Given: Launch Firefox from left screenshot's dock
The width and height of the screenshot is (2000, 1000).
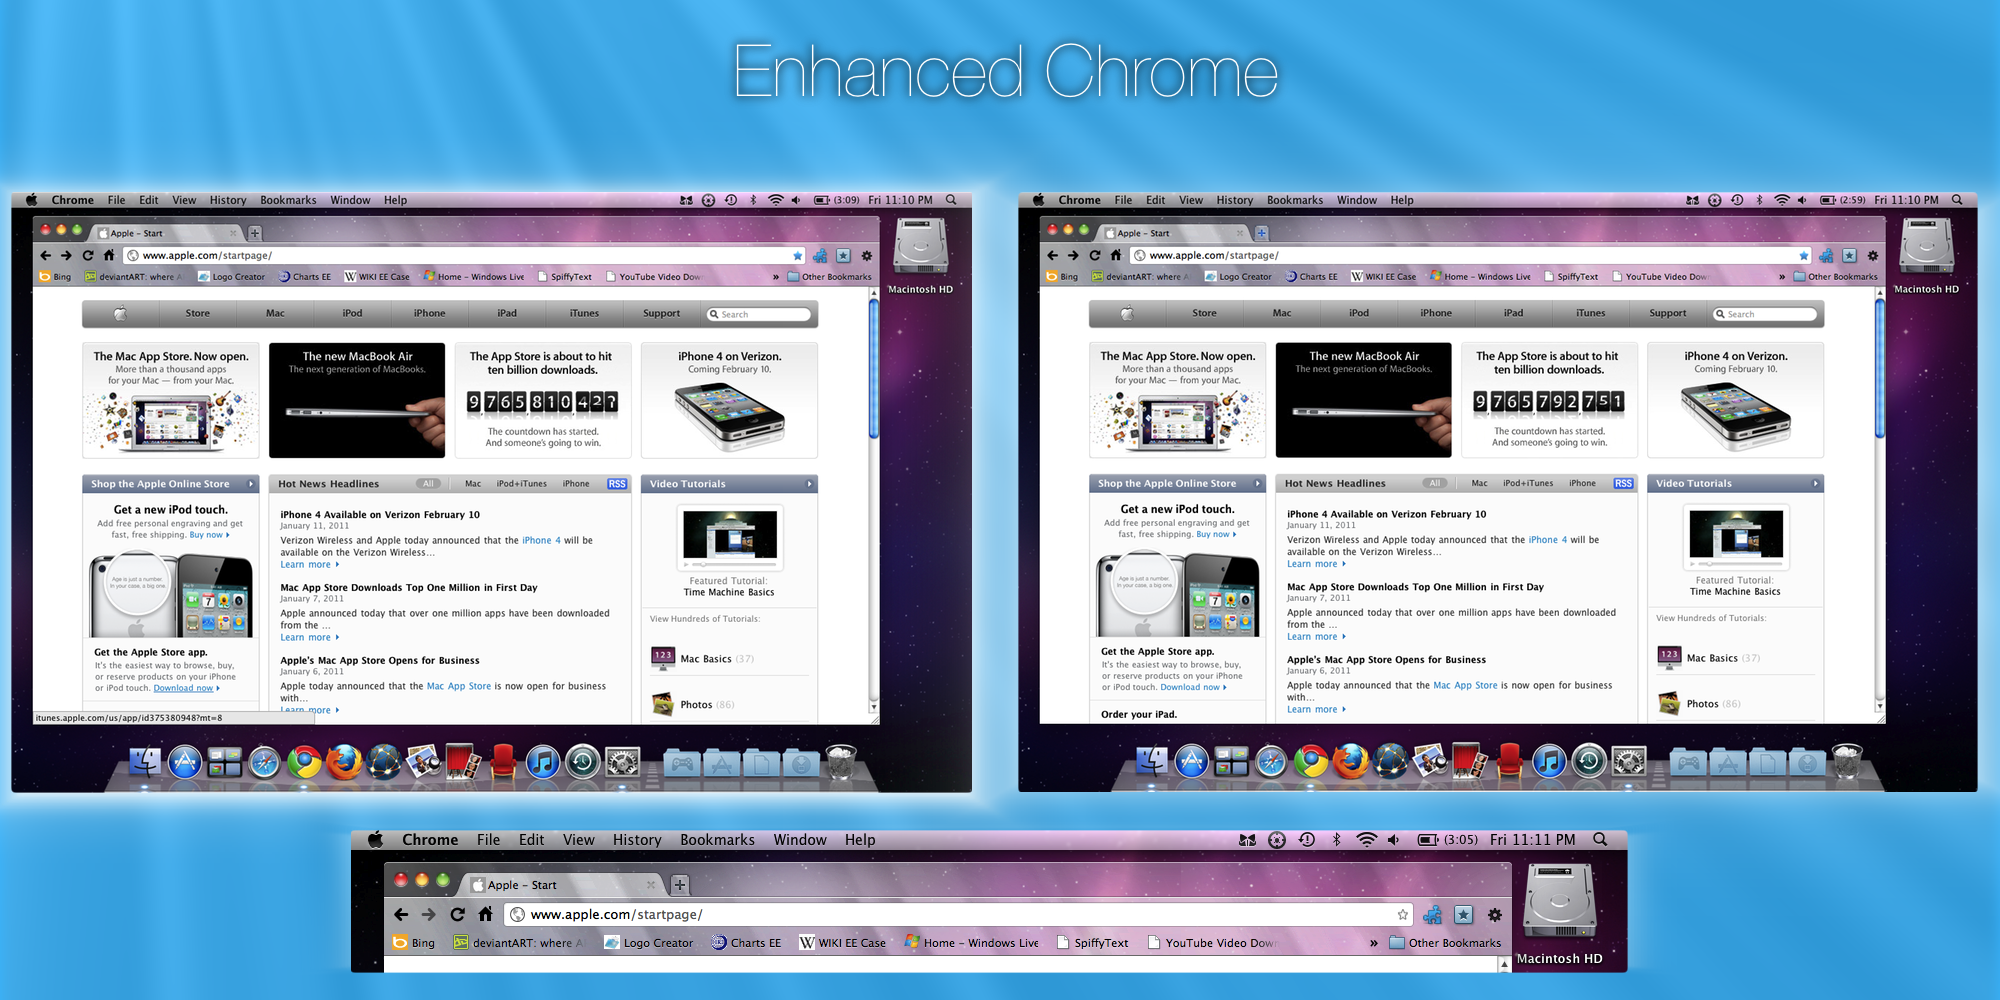Looking at the screenshot, I should pos(344,762).
